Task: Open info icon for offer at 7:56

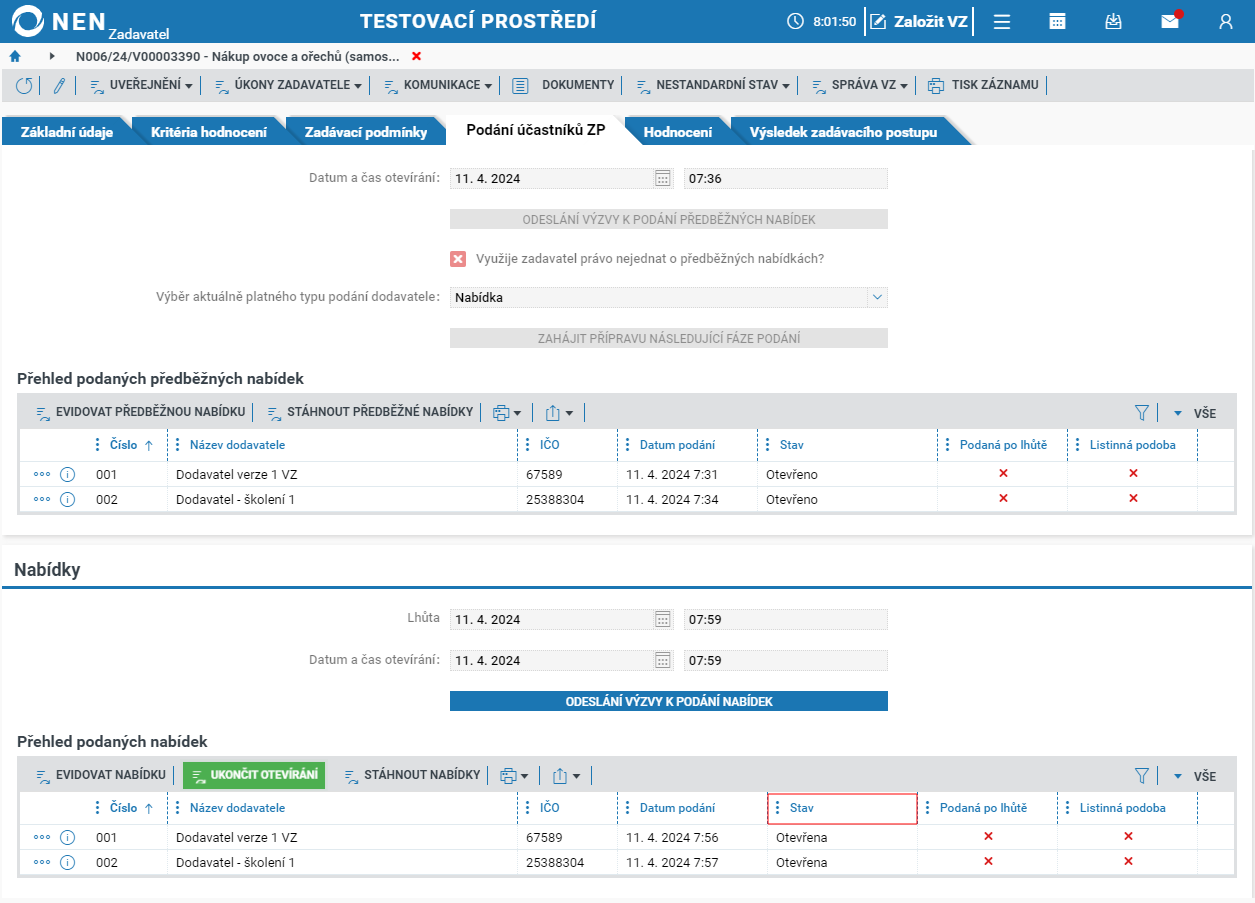Action: (x=68, y=837)
